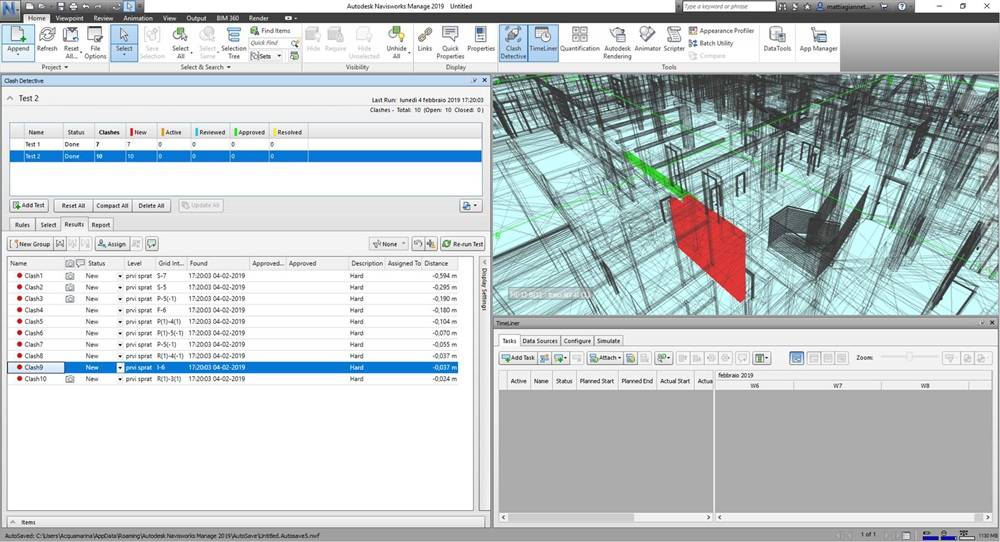Open the Sets dropdown

(x=266, y=56)
